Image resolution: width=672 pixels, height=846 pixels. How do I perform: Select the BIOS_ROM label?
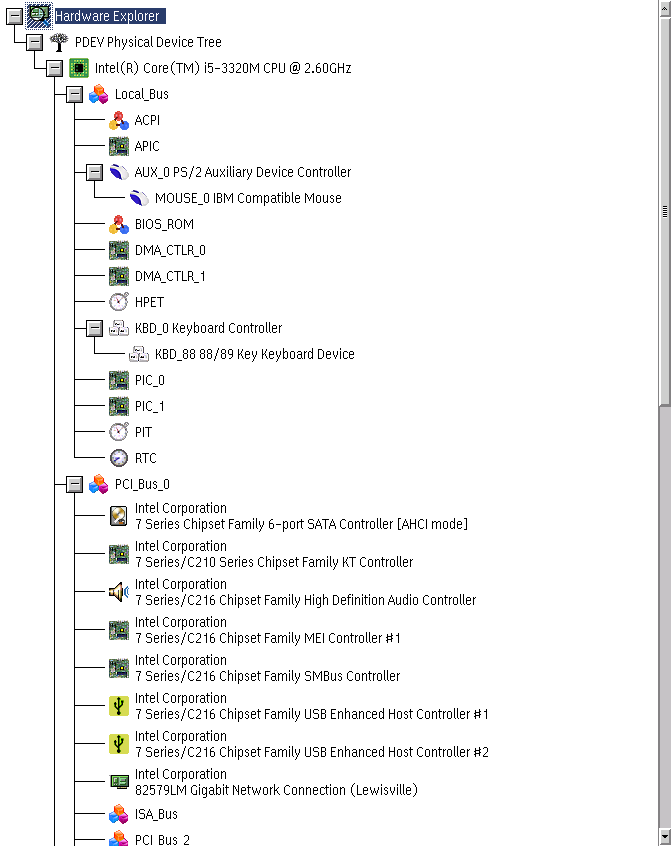tap(164, 224)
